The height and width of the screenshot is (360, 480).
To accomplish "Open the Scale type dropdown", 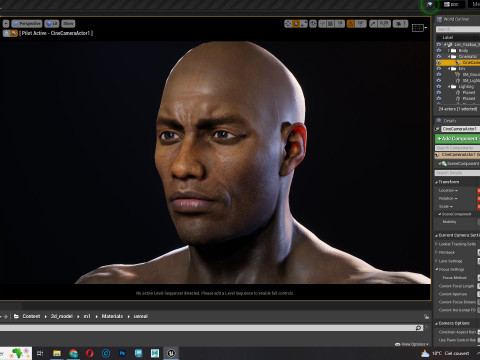I will click(446, 207).
